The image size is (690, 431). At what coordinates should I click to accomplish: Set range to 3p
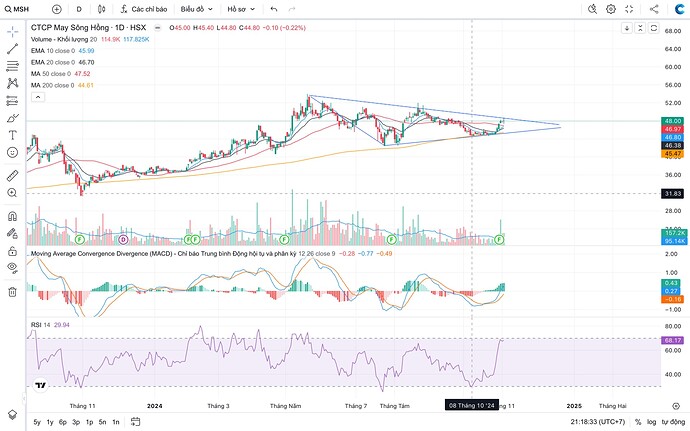pyautogui.click(x=76, y=422)
